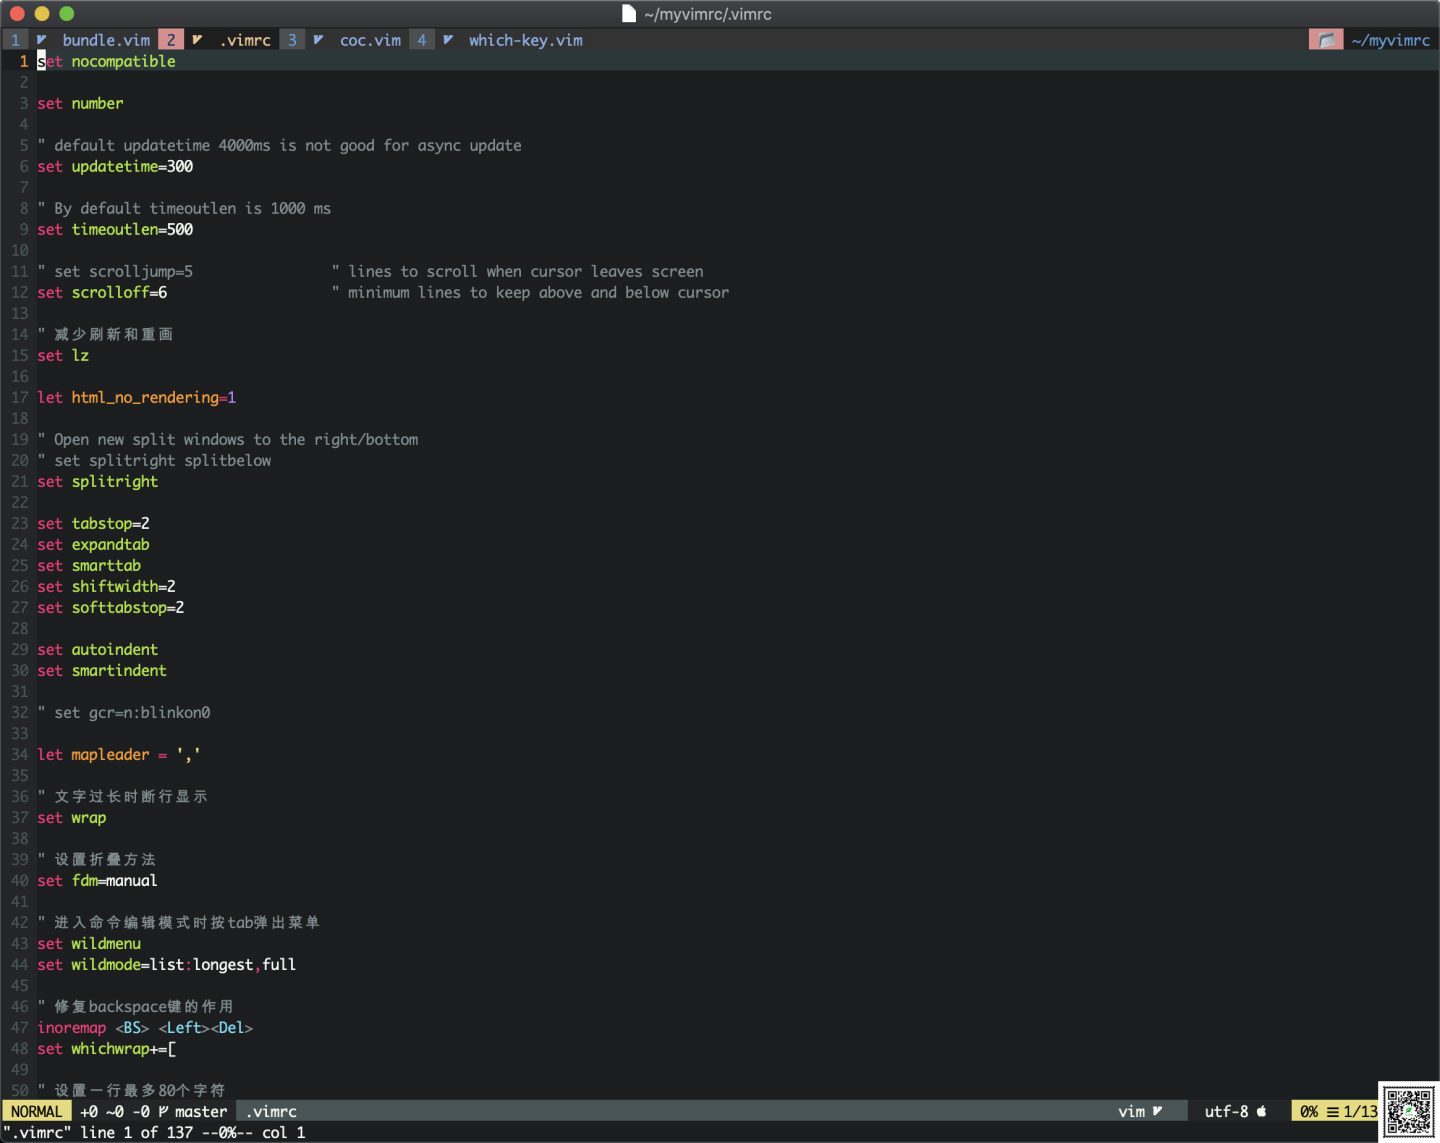Click the 'set shiftwidth=2' line
This screenshot has height=1143, width=1440.
point(106,586)
